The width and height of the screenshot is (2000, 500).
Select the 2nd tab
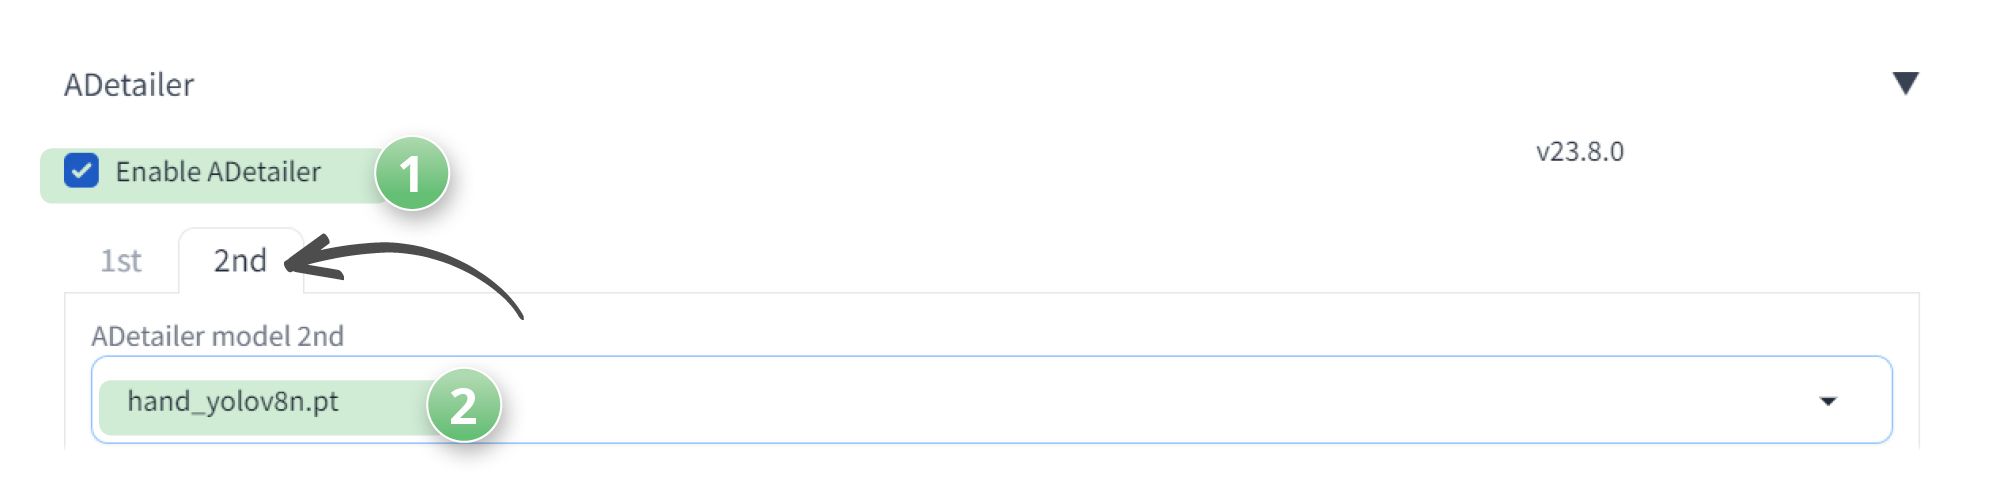pyautogui.click(x=240, y=261)
